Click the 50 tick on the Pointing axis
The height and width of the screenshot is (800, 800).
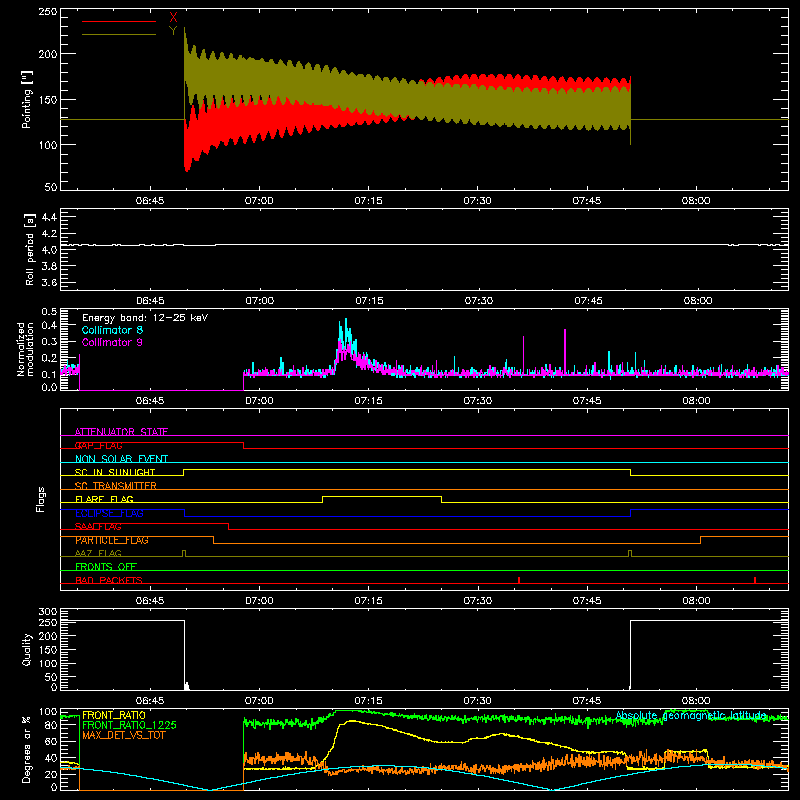tap(51, 187)
